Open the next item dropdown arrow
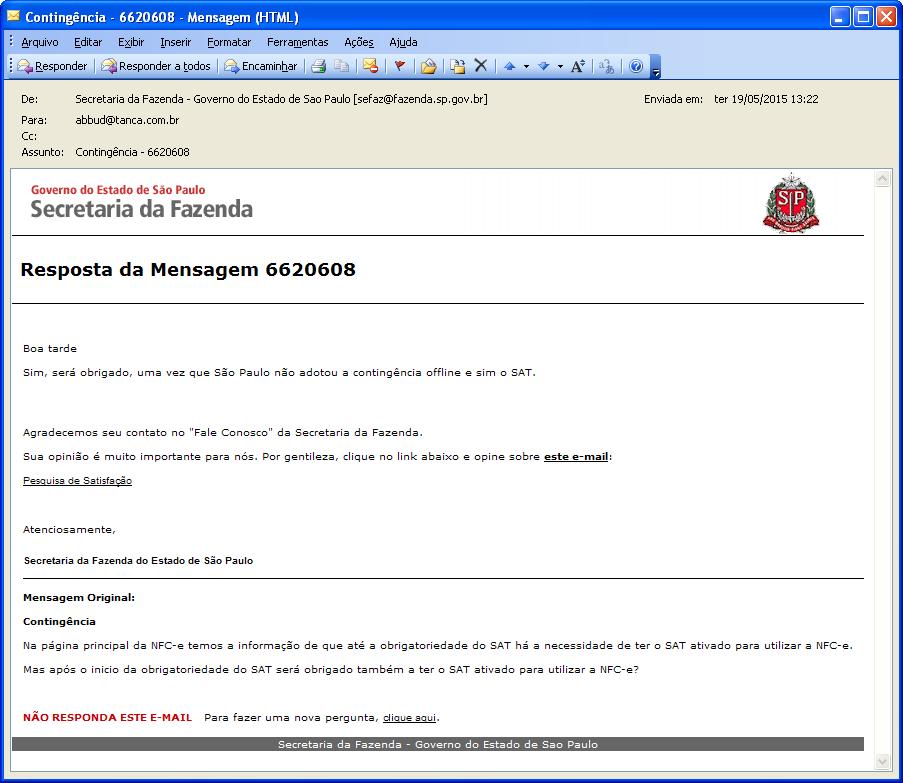The image size is (903, 783). (x=560, y=67)
